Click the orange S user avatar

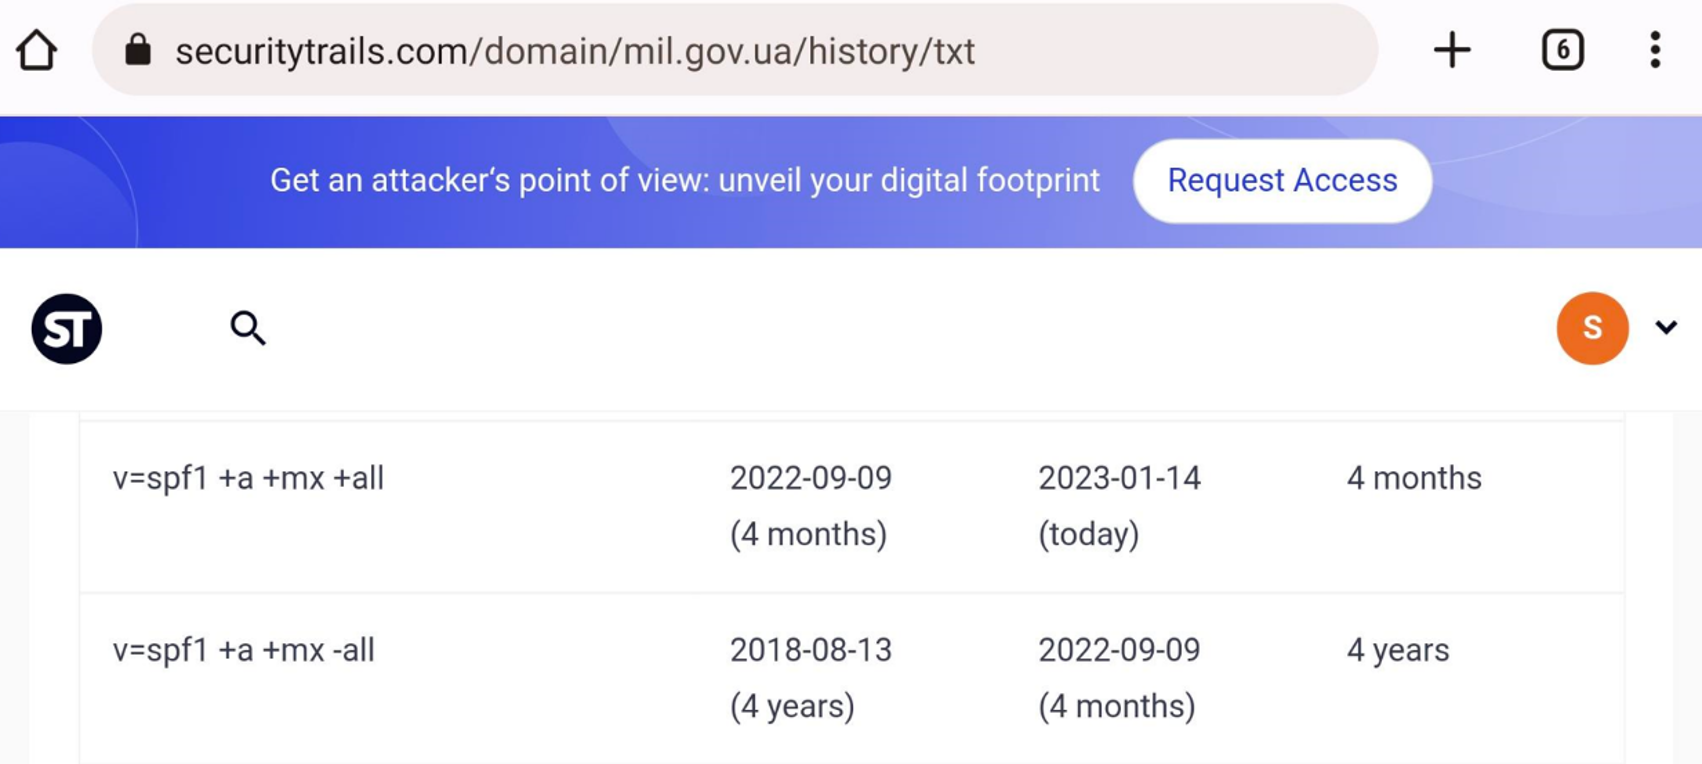point(1592,328)
